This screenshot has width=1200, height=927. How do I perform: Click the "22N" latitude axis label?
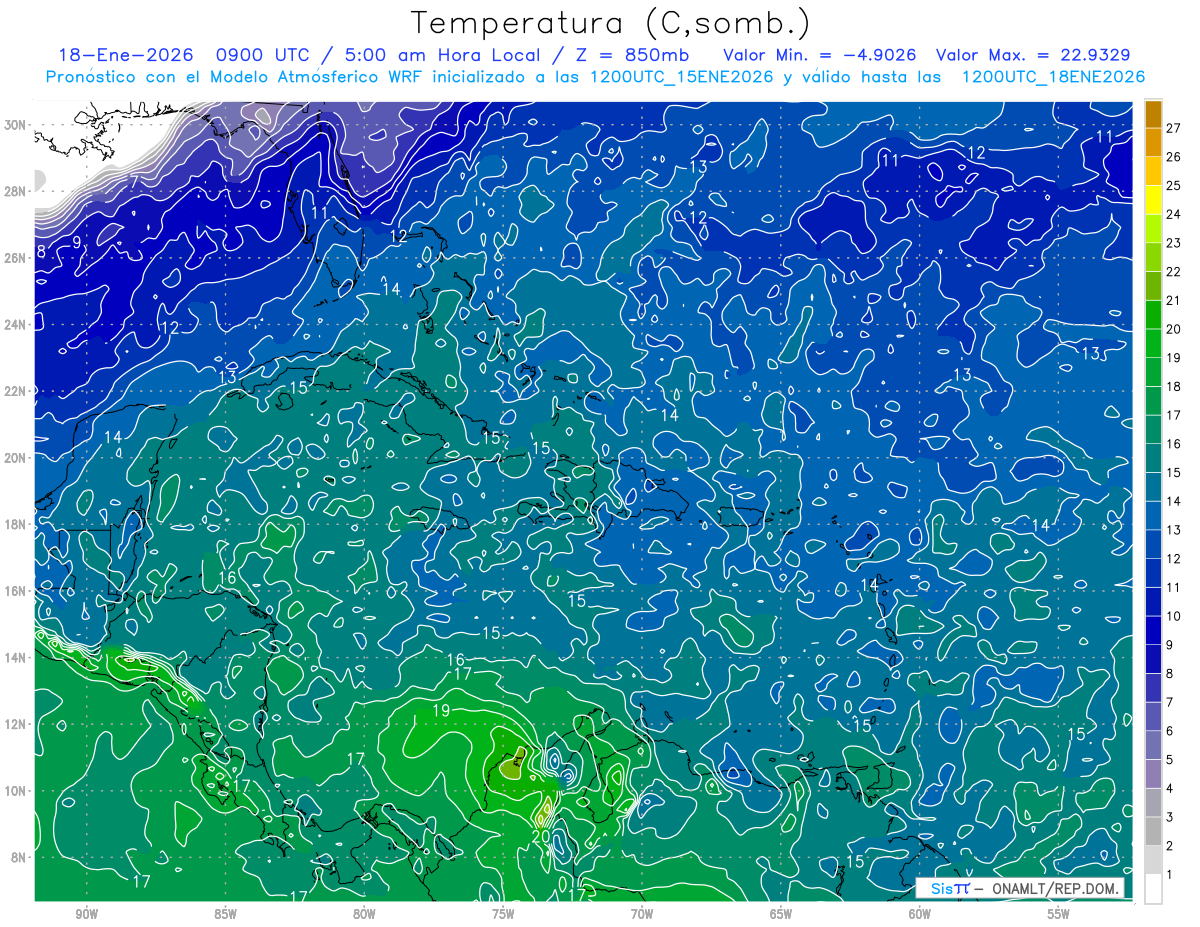point(15,391)
